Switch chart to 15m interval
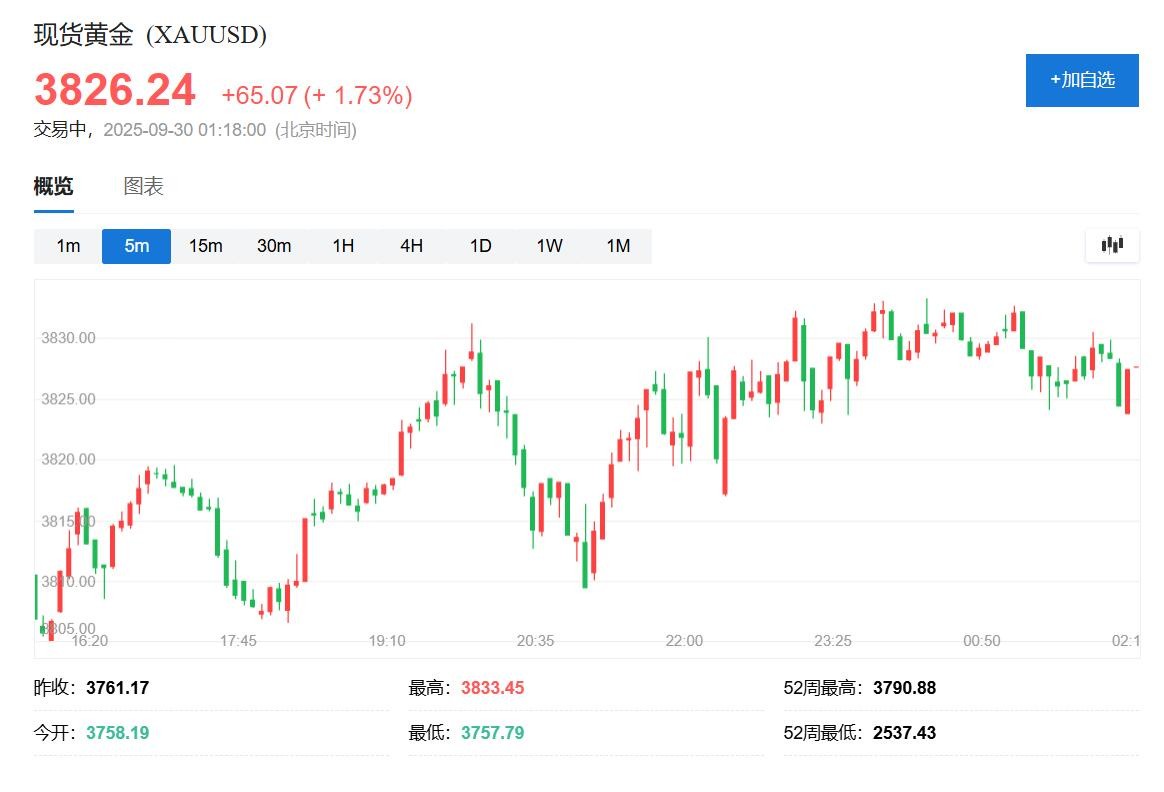Viewport: 1164px width, 792px height. point(205,246)
